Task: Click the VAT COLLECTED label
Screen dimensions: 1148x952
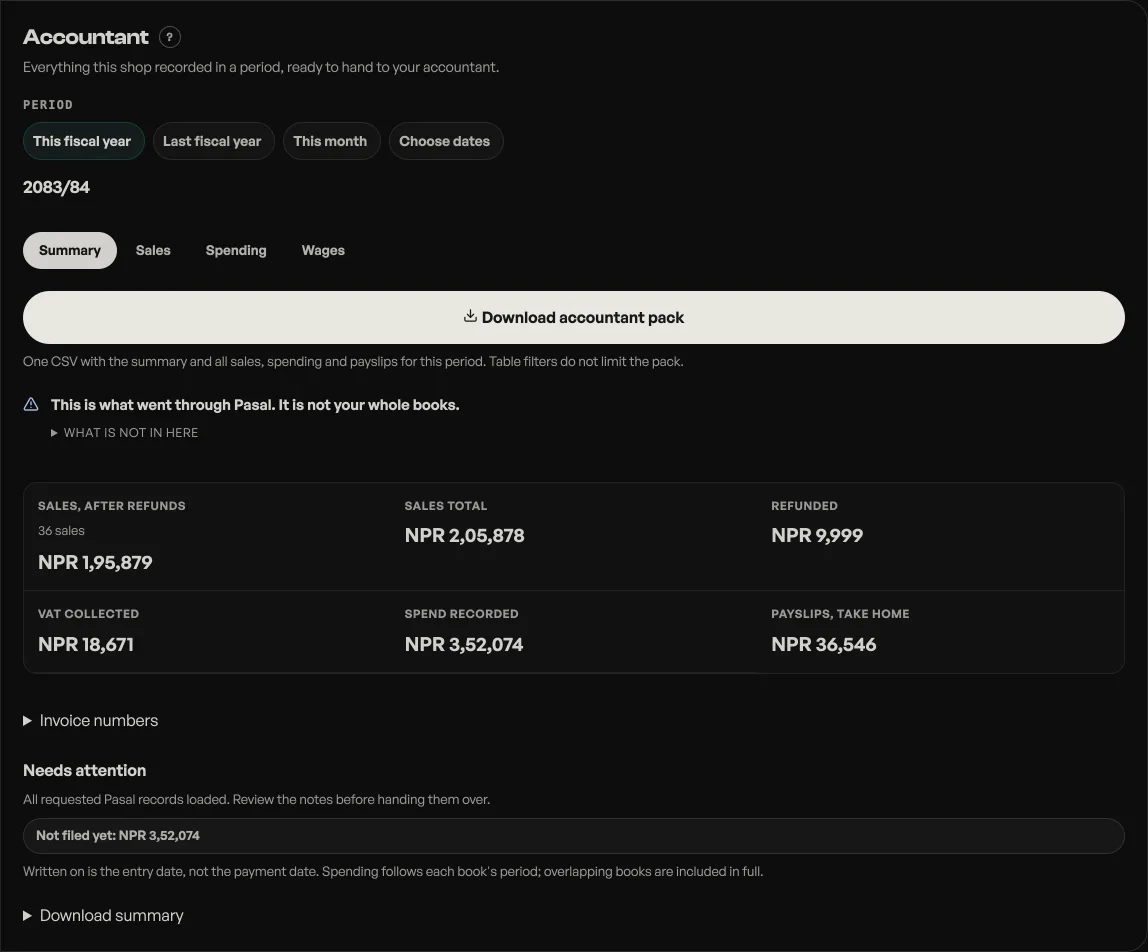Action: 89,614
